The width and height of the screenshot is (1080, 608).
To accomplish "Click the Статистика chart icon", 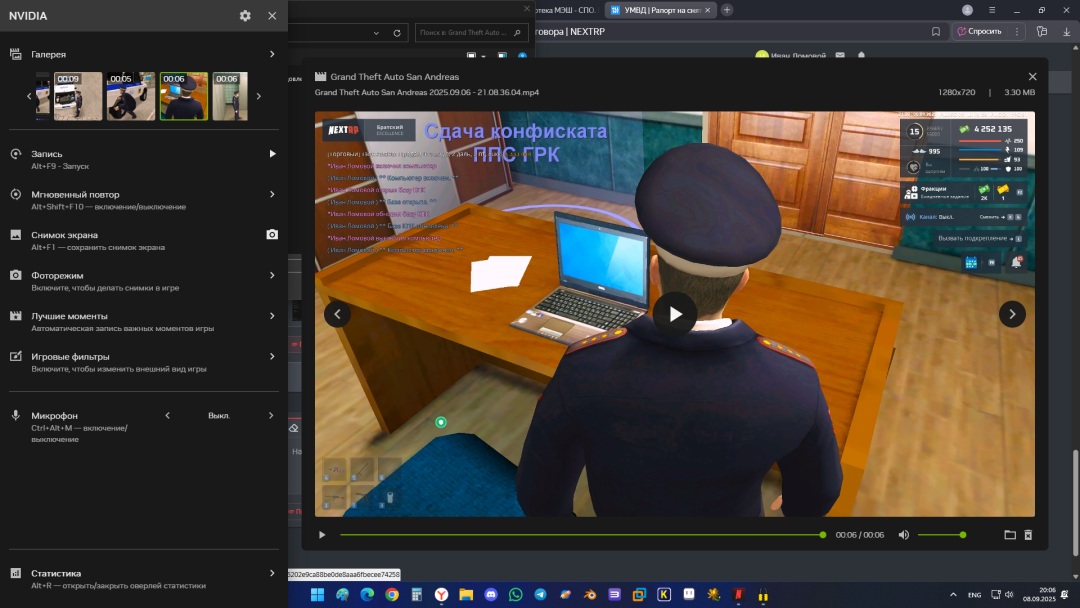I will click(15, 573).
